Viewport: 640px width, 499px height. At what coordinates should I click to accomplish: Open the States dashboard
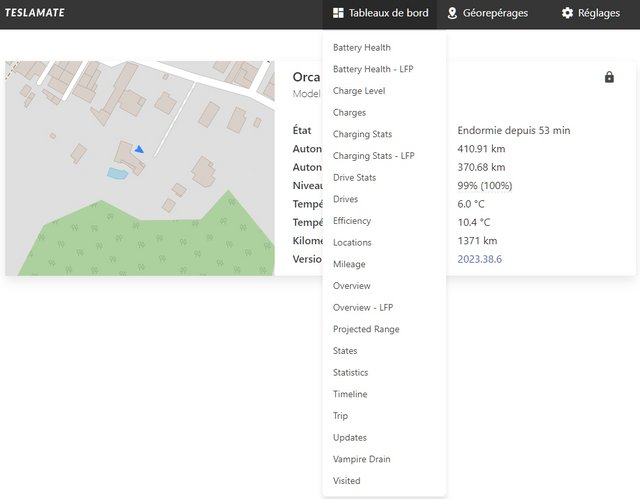click(x=345, y=350)
